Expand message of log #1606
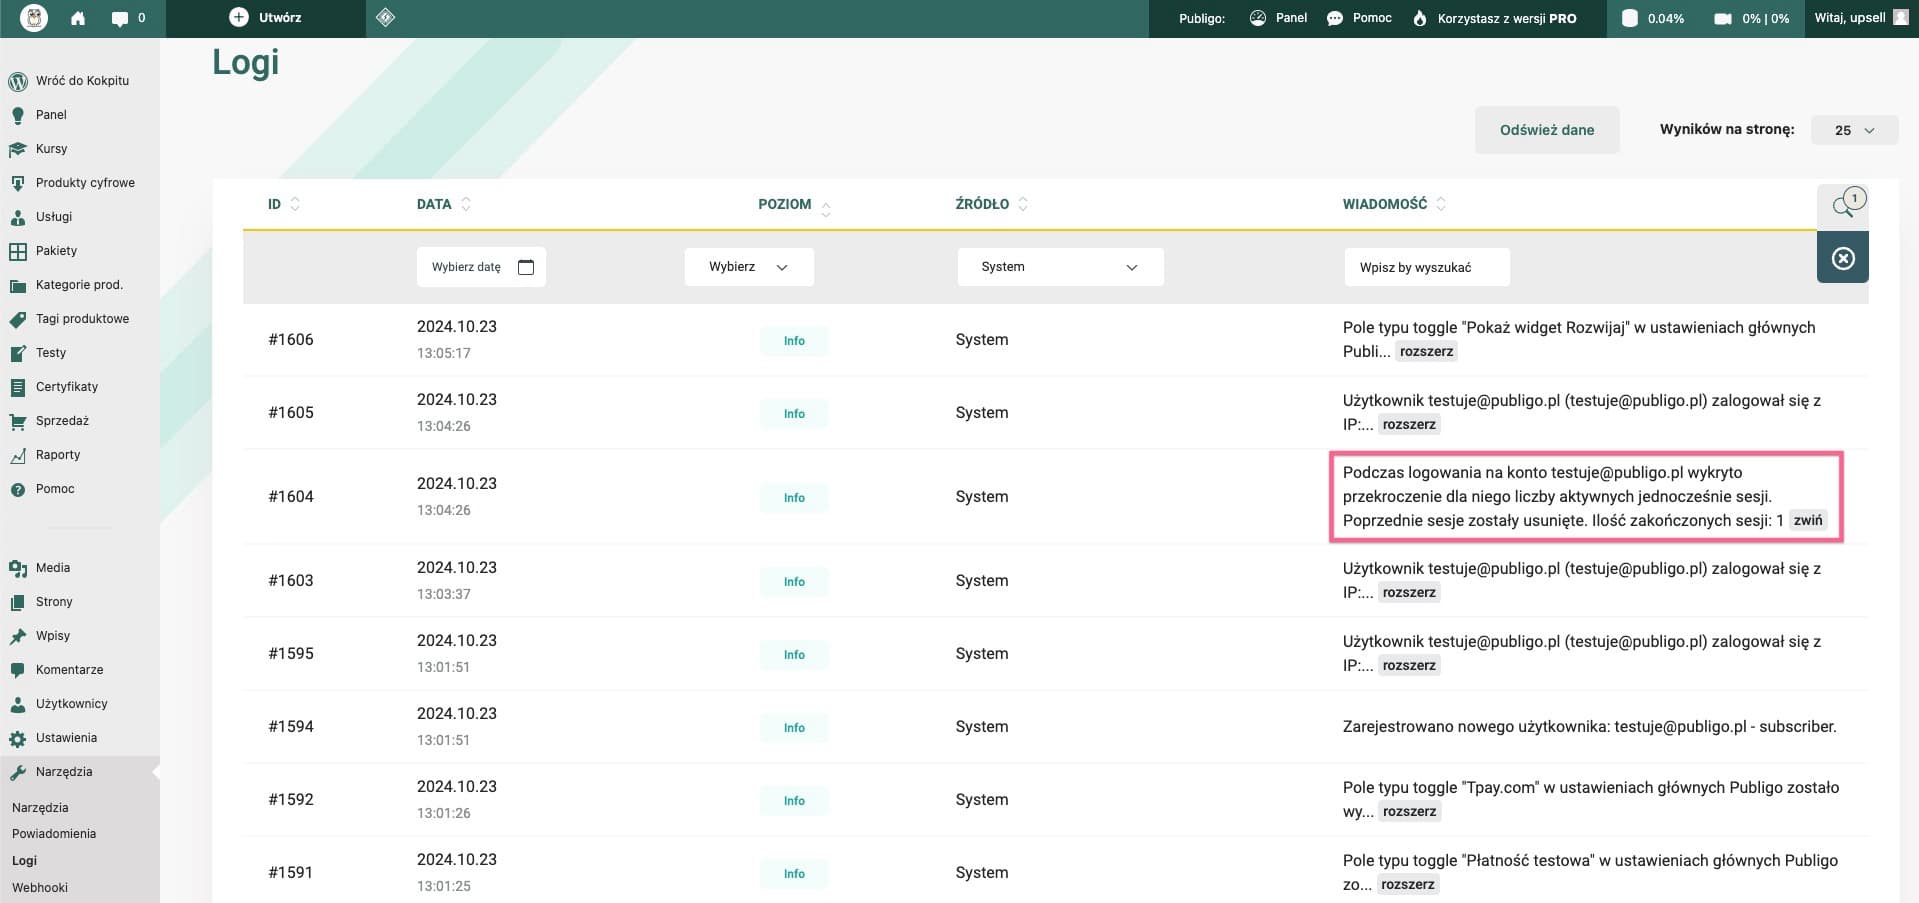 tap(1426, 352)
